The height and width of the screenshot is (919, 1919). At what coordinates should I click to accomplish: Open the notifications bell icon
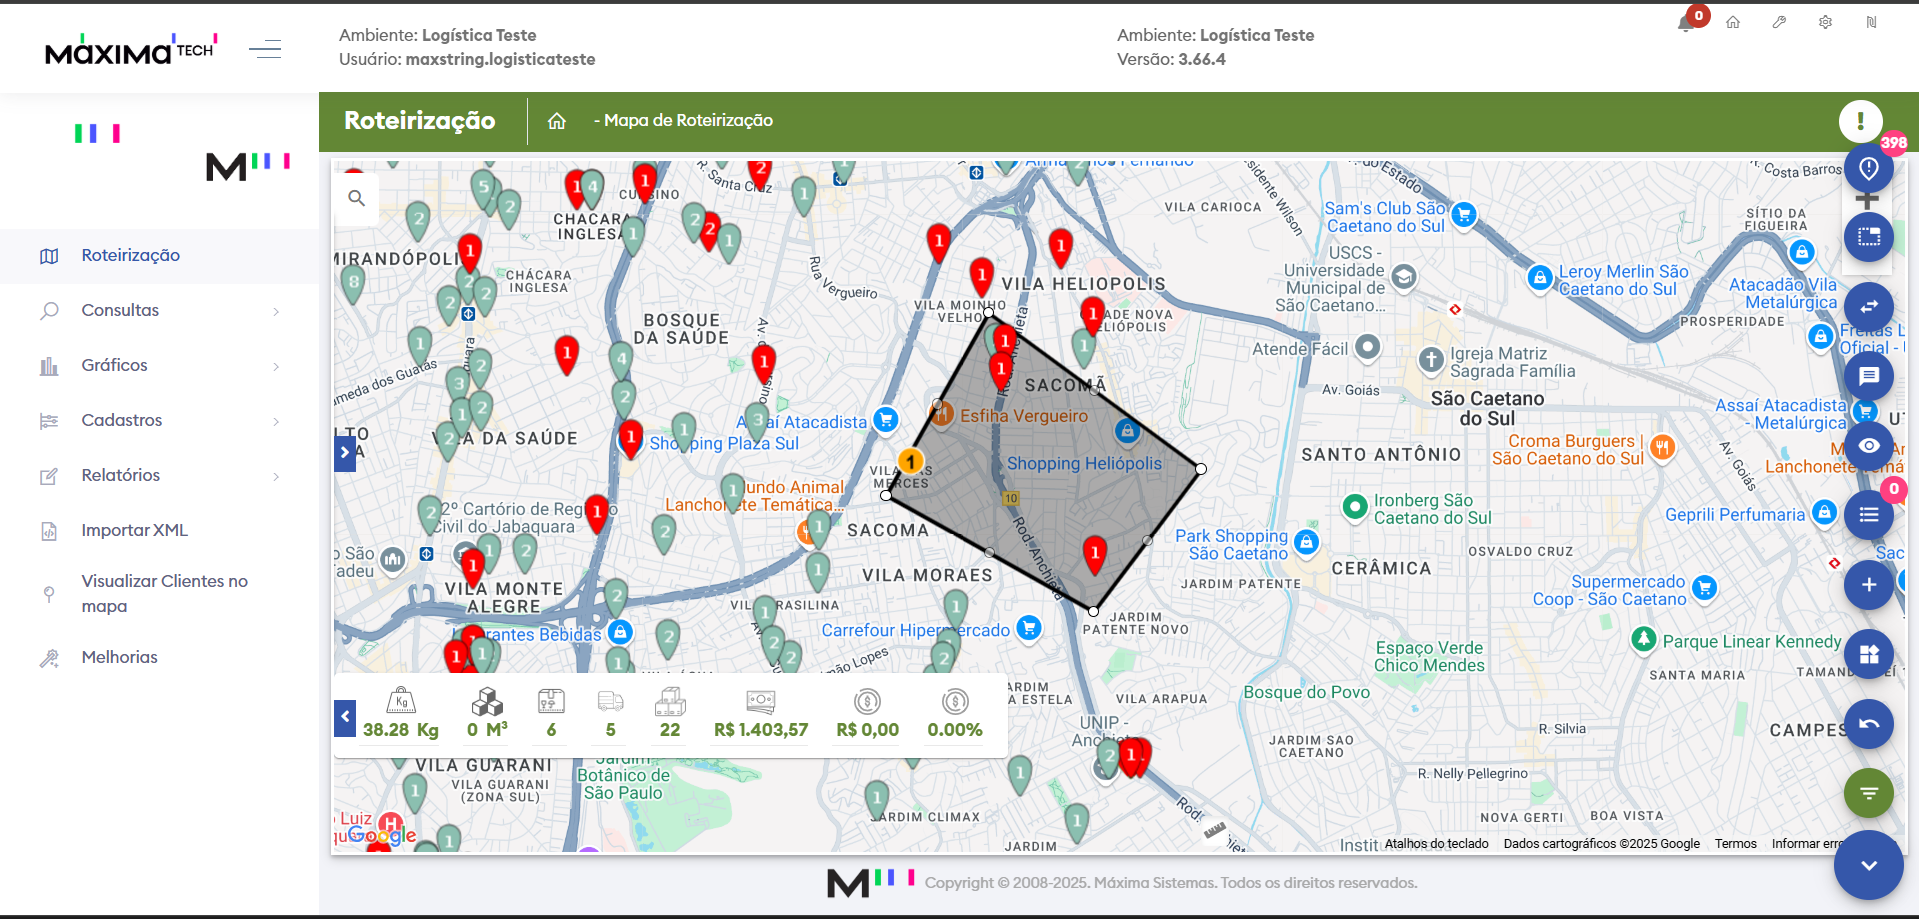pyautogui.click(x=1686, y=23)
